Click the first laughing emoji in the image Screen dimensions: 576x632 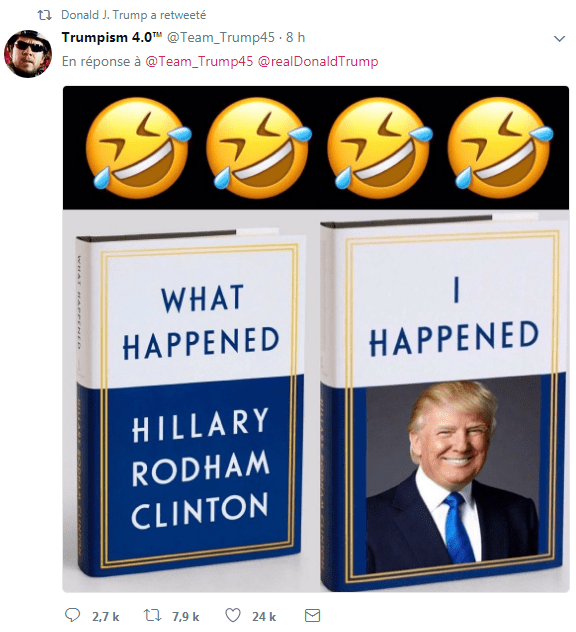(x=139, y=147)
